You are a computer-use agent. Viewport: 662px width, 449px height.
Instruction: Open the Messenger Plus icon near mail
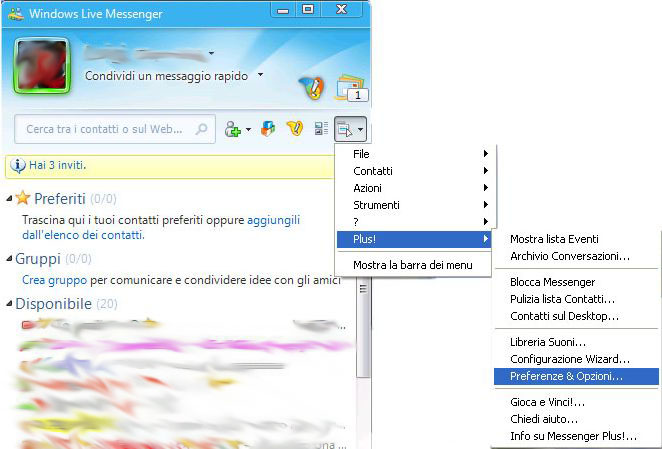(x=312, y=87)
